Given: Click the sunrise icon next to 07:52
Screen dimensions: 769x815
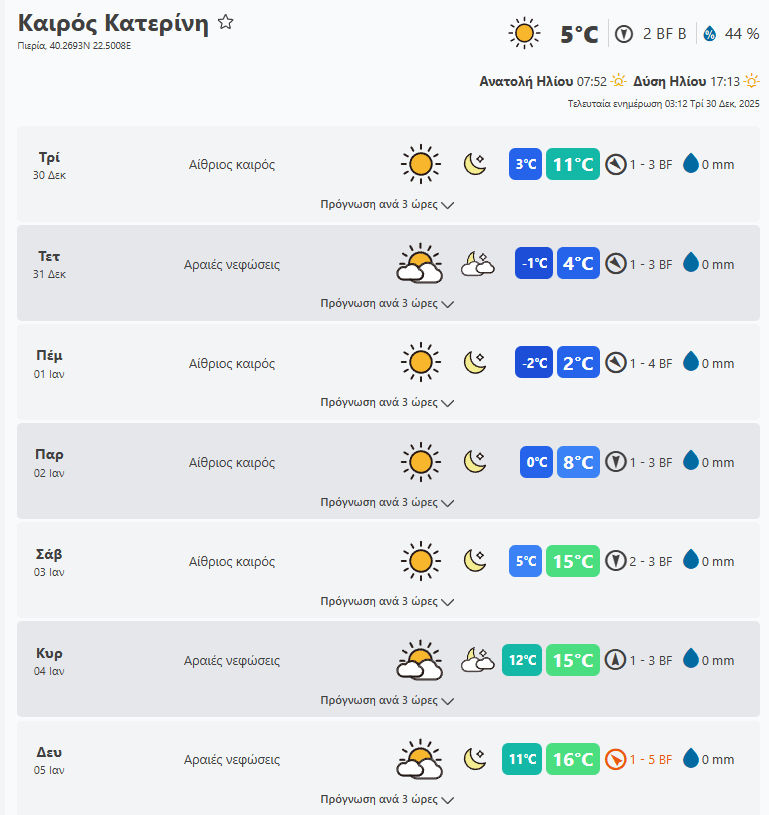Looking at the screenshot, I should pos(619,81).
